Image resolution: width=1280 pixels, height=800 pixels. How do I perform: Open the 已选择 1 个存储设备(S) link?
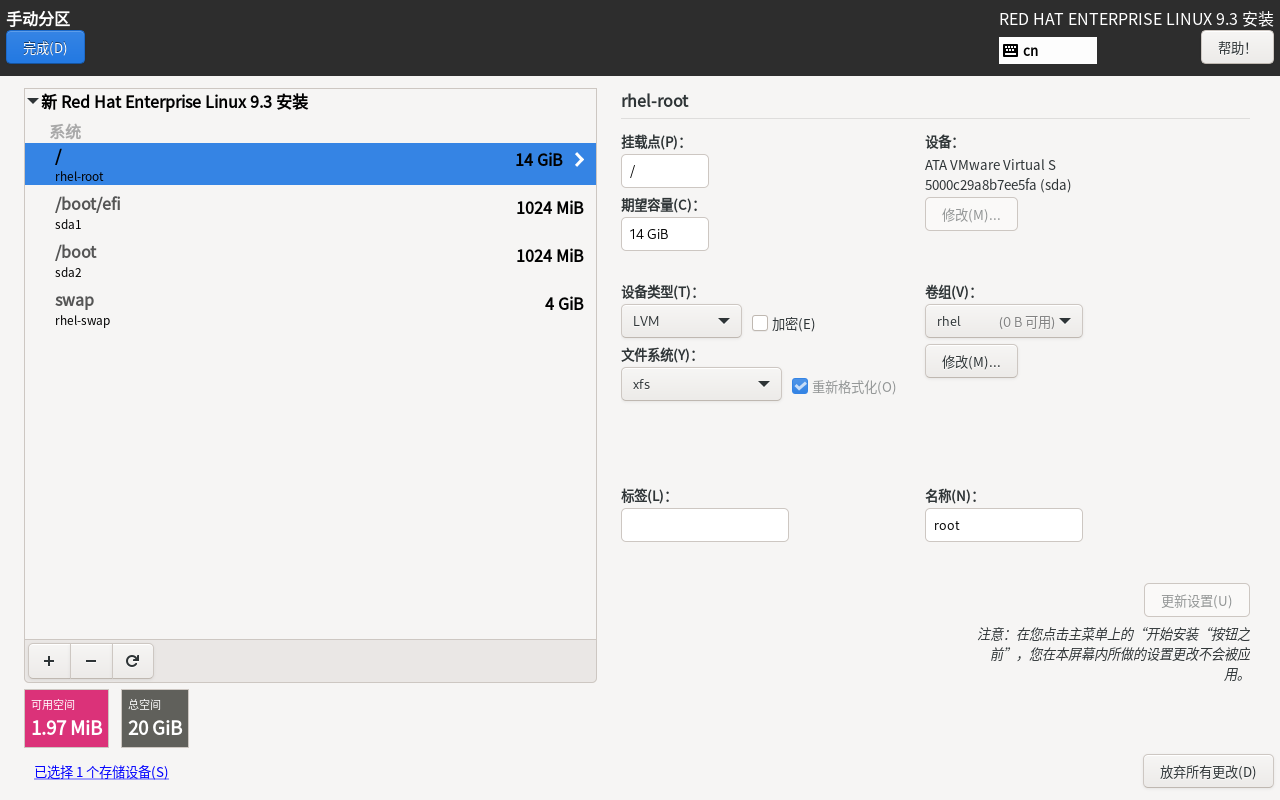(101, 772)
